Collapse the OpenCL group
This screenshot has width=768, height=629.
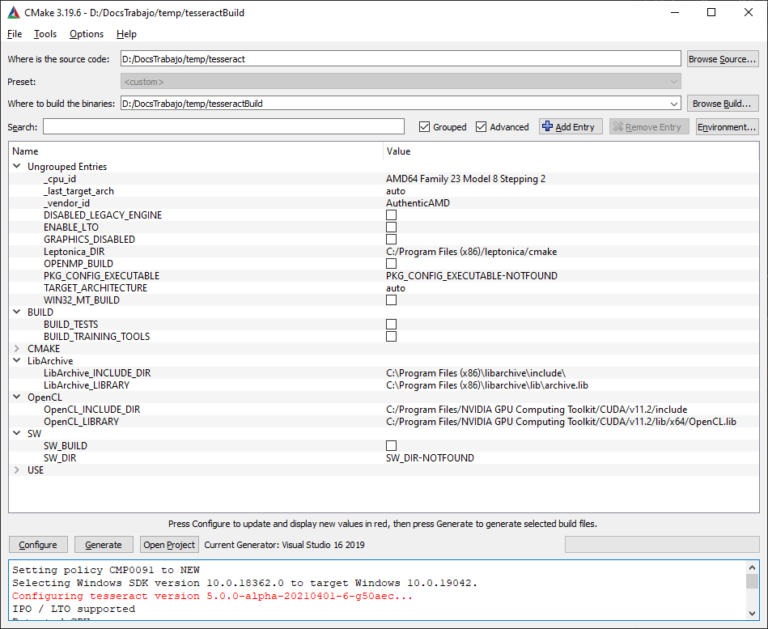tap(17, 397)
